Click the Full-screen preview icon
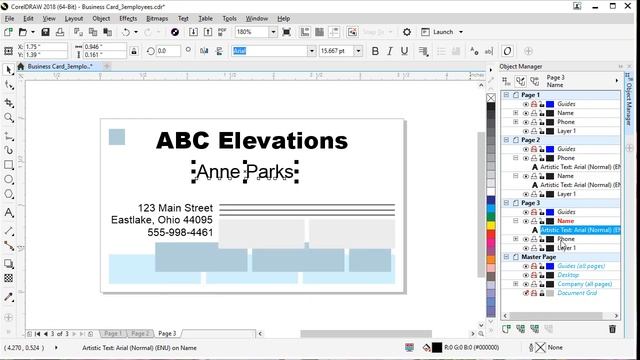 pos(287,32)
